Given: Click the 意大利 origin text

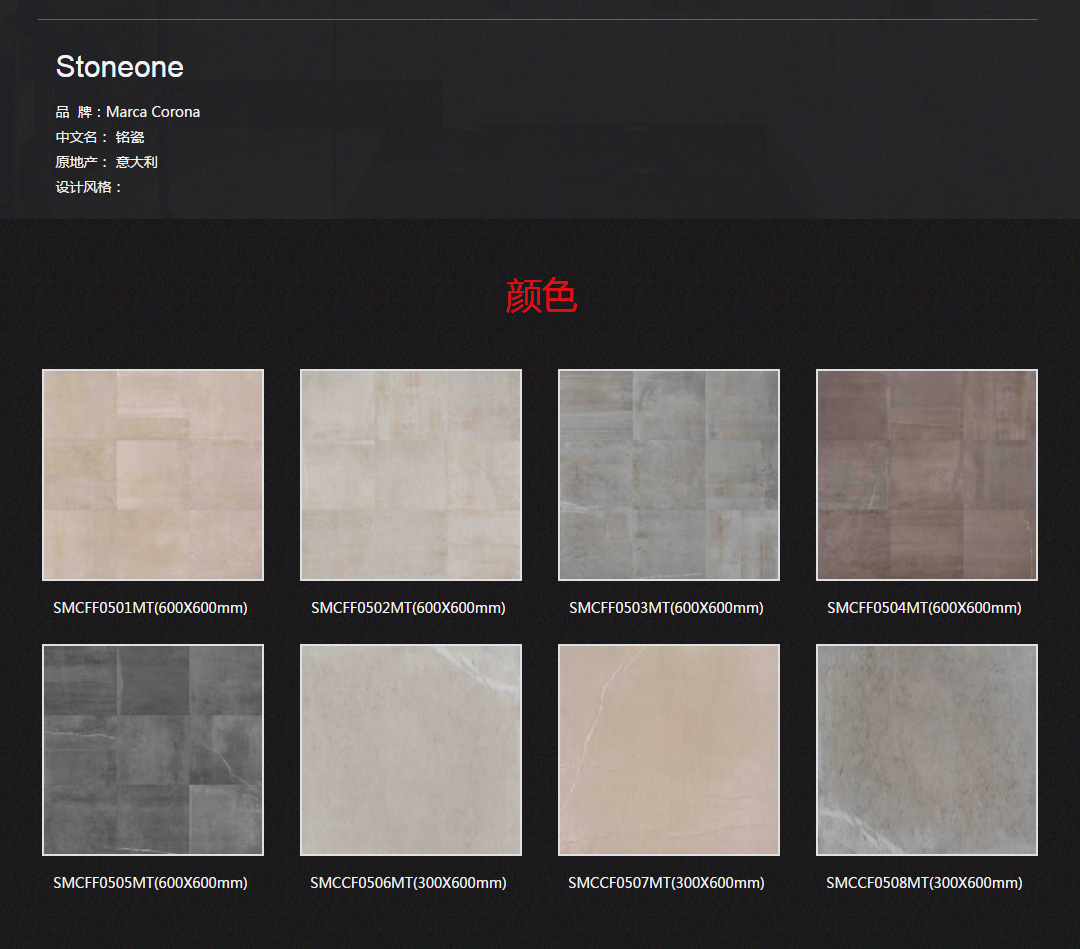Looking at the screenshot, I should (137, 162).
